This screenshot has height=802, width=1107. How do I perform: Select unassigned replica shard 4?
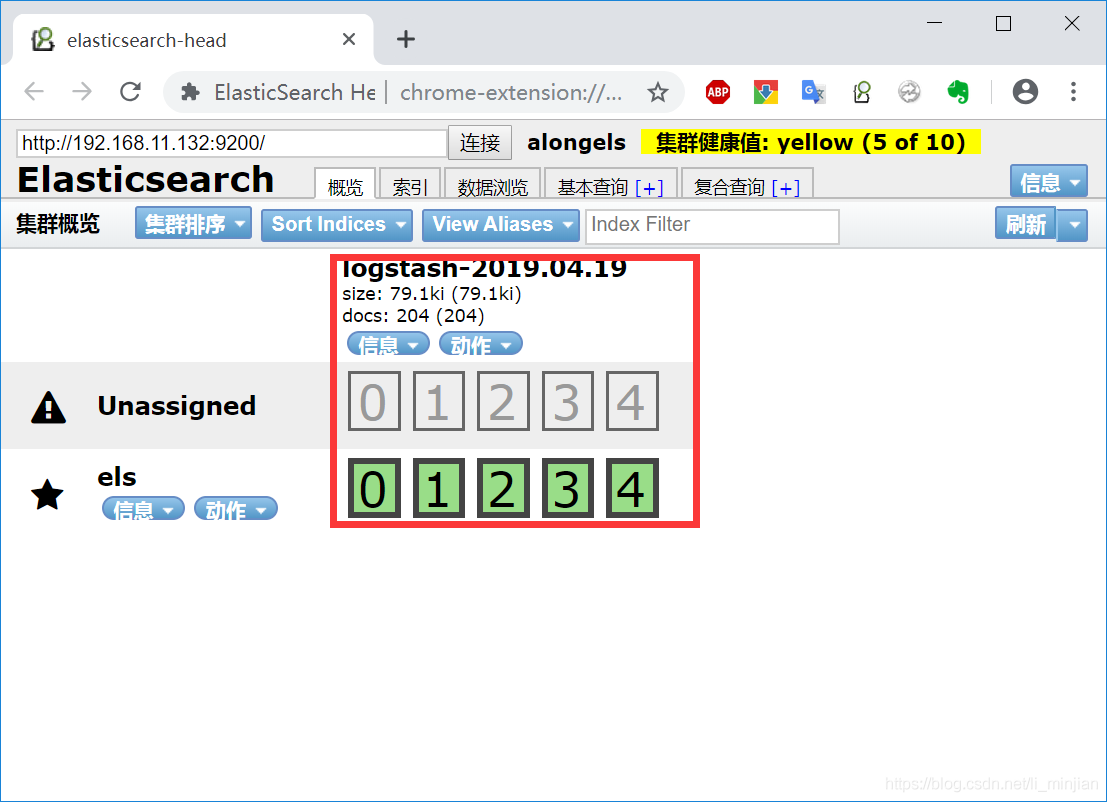632,401
